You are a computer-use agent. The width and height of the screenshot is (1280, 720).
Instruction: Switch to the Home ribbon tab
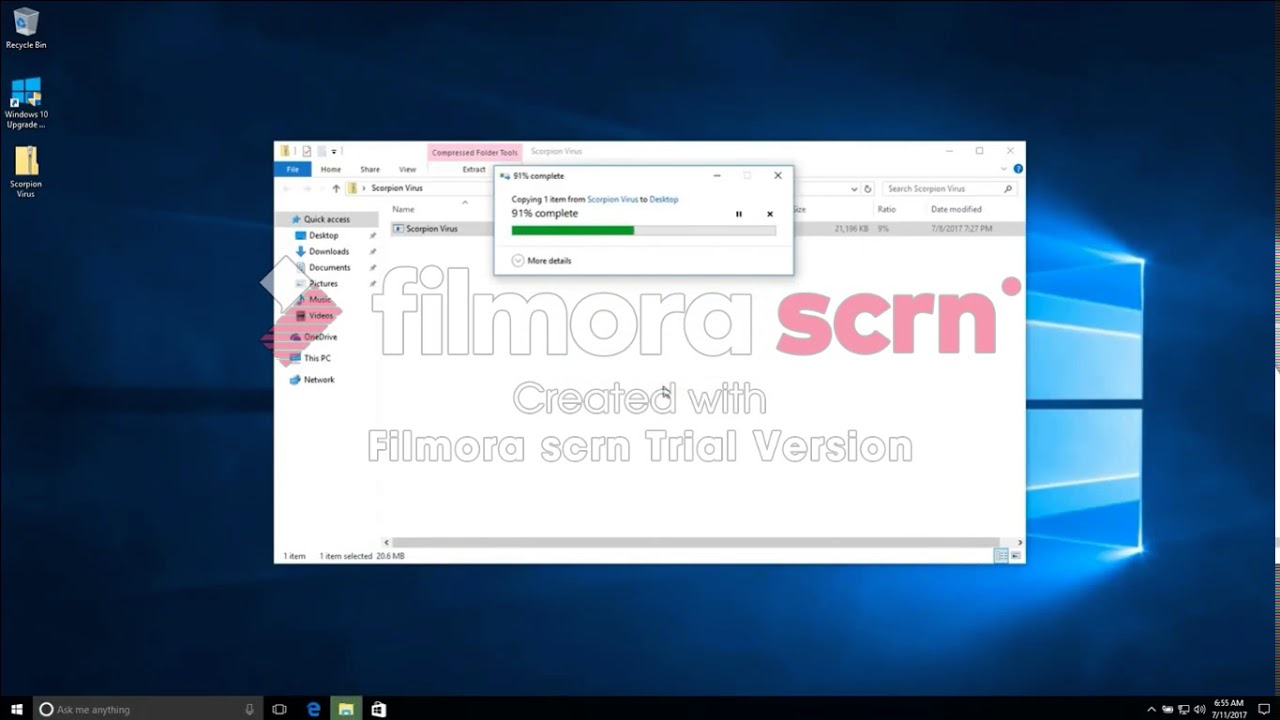tap(331, 169)
